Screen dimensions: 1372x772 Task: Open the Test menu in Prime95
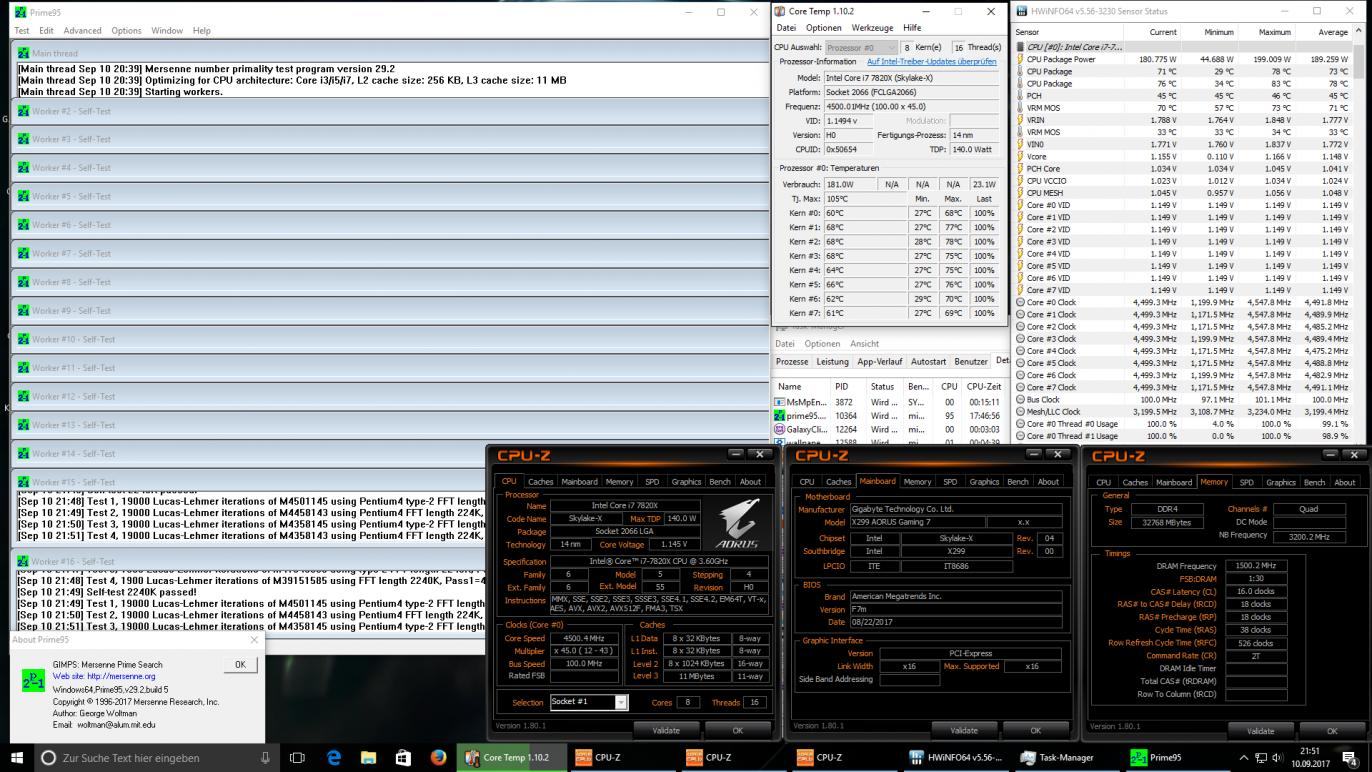(x=21, y=30)
